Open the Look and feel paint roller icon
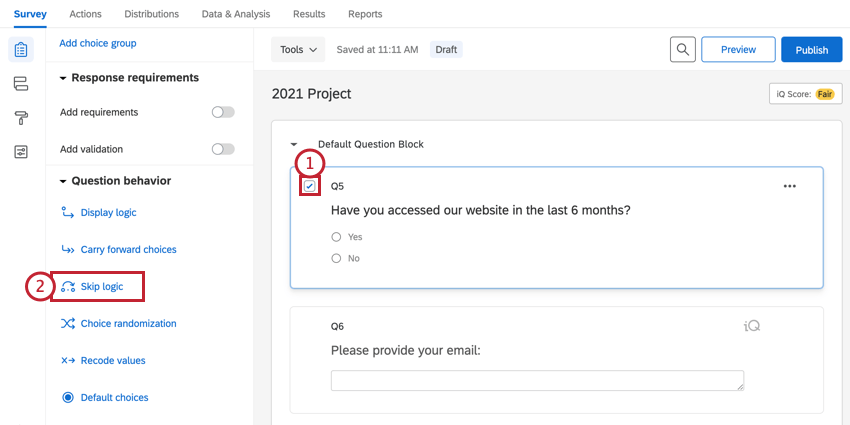The image size is (850, 425). coord(21,118)
